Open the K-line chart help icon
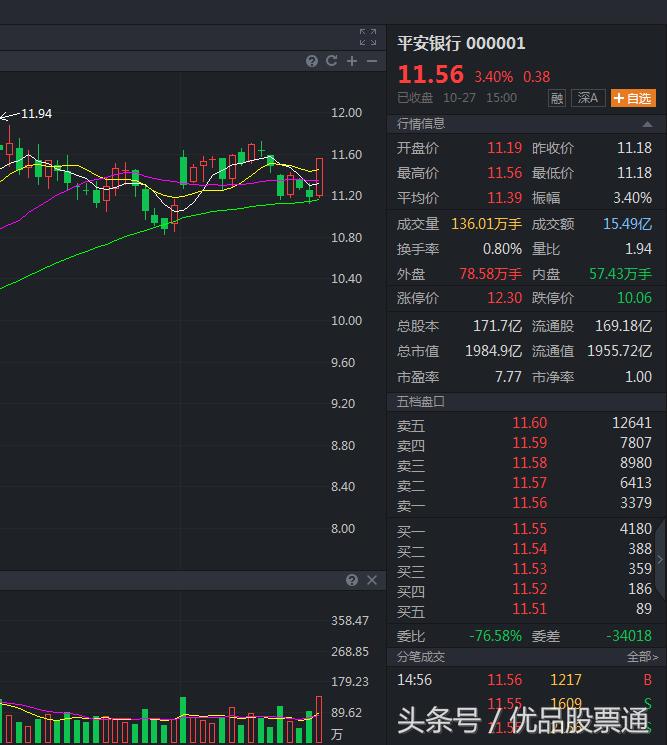Screen dimensions: 667x745 point(312,61)
